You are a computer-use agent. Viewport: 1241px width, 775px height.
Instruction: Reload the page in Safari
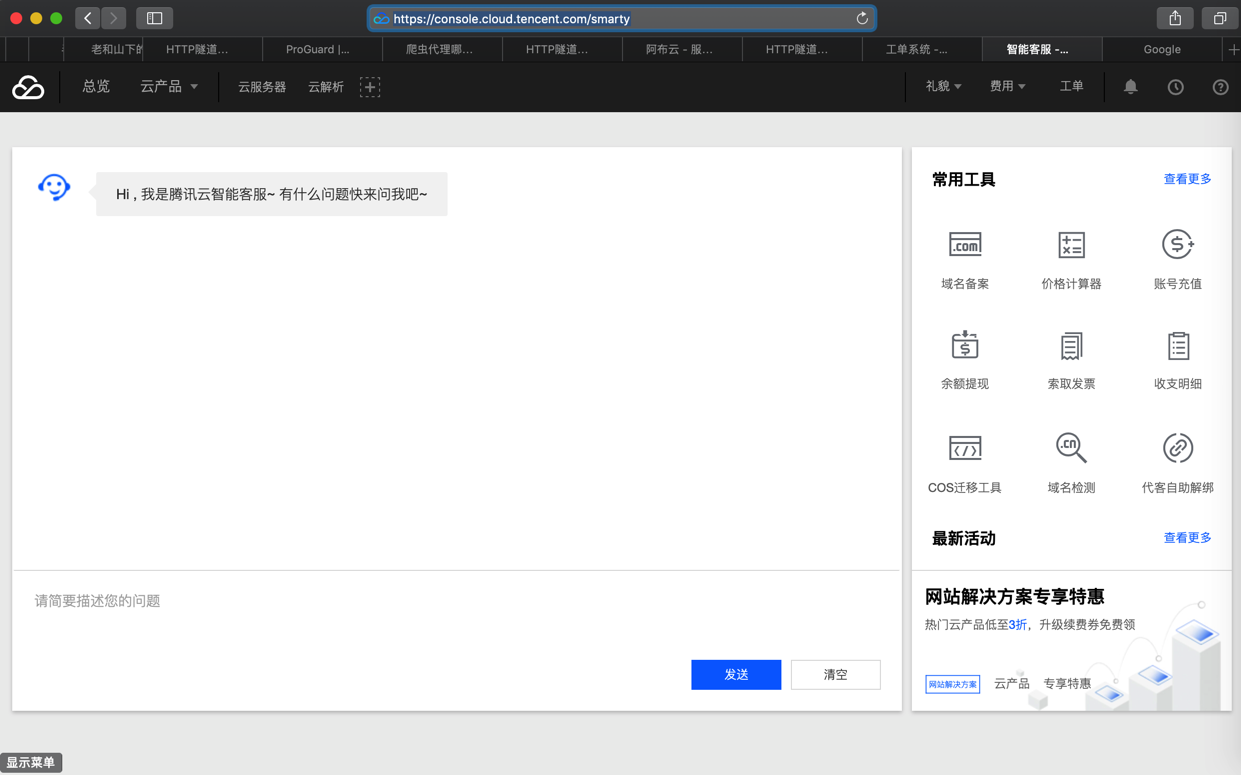(x=861, y=18)
